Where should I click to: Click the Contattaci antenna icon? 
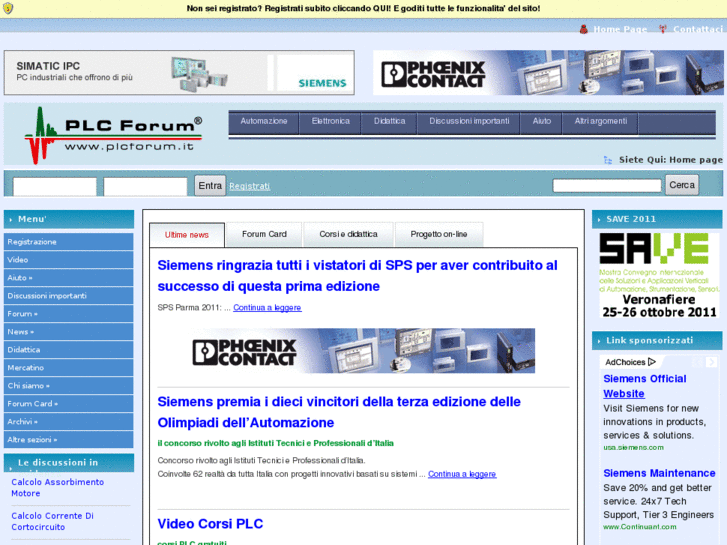click(x=663, y=29)
